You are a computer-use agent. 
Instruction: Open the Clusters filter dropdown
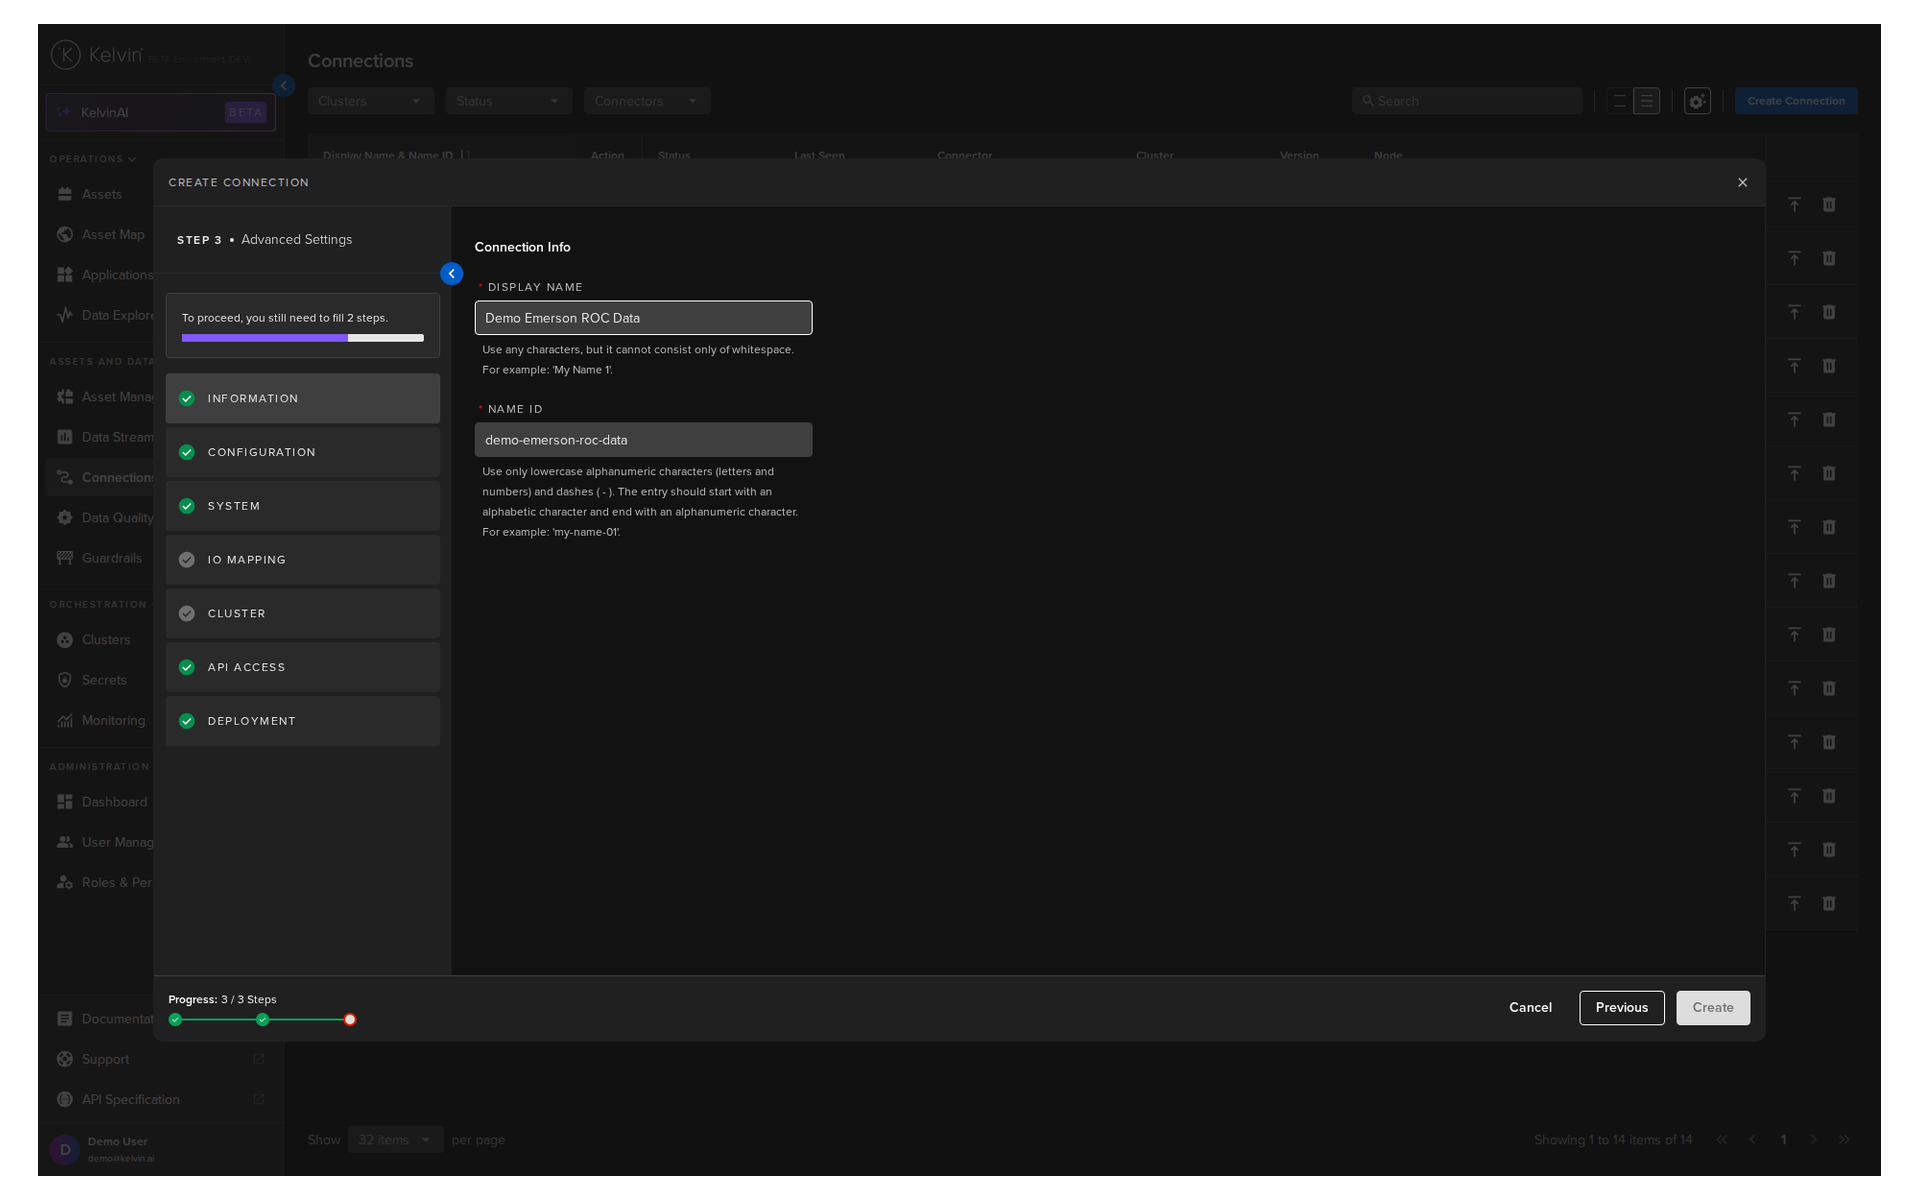pyautogui.click(x=370, y=101)
